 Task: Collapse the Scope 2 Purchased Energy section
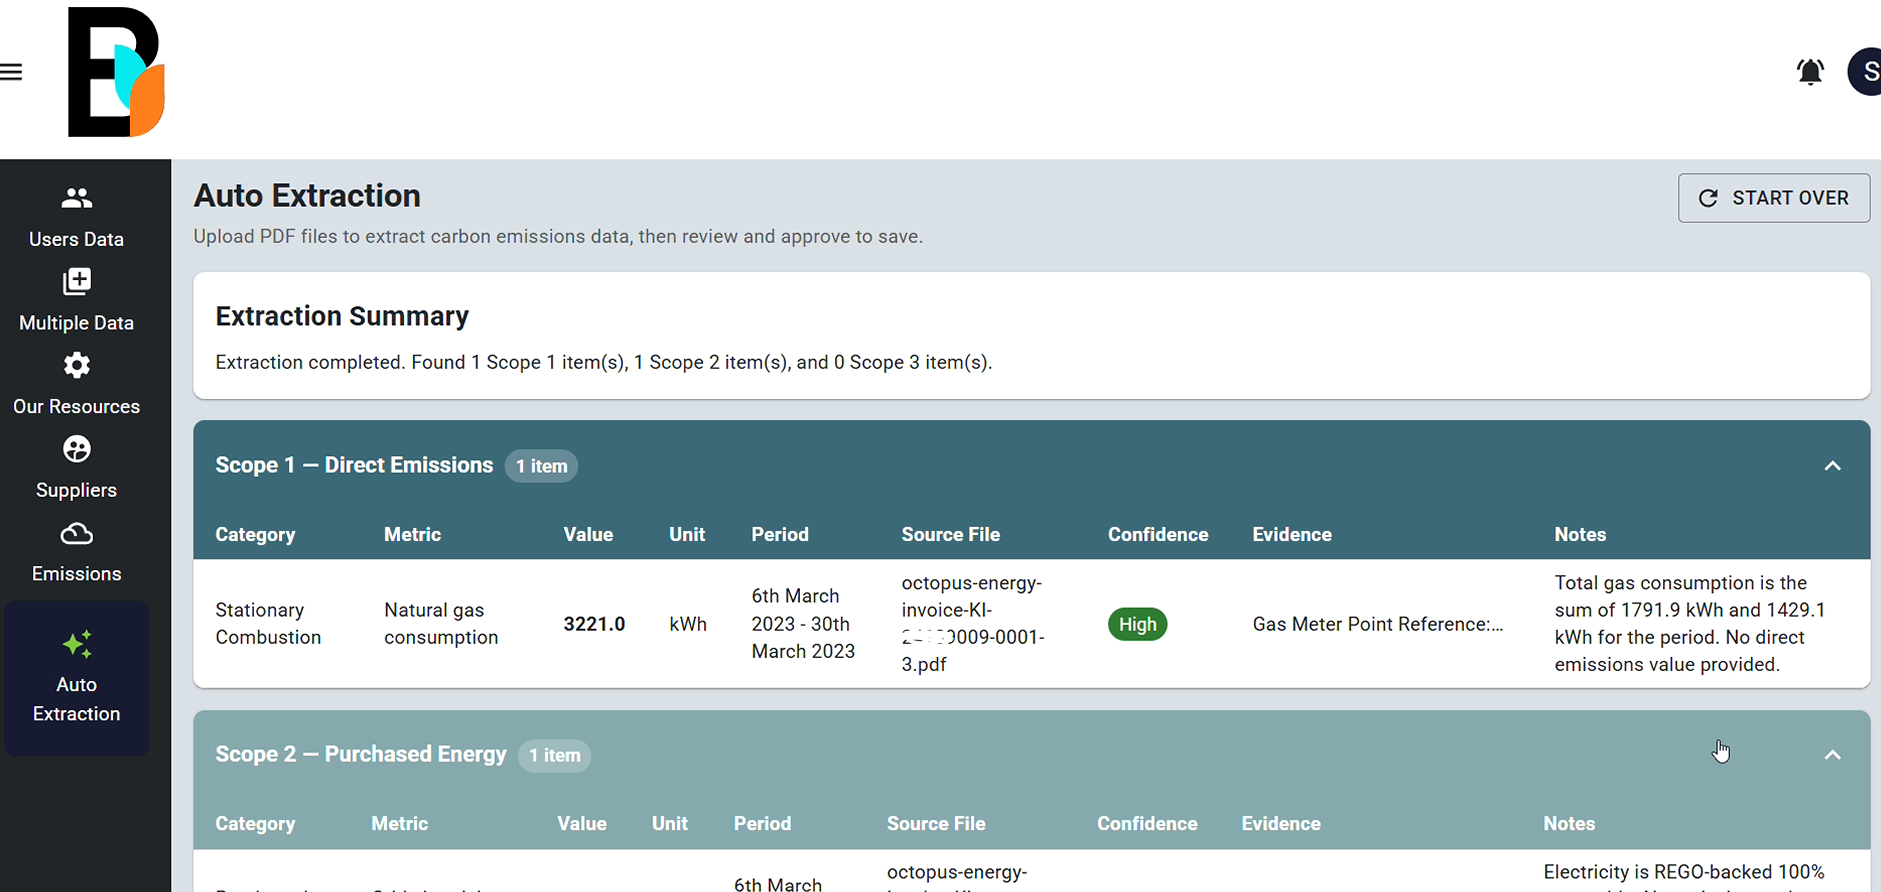point(1832,755)
